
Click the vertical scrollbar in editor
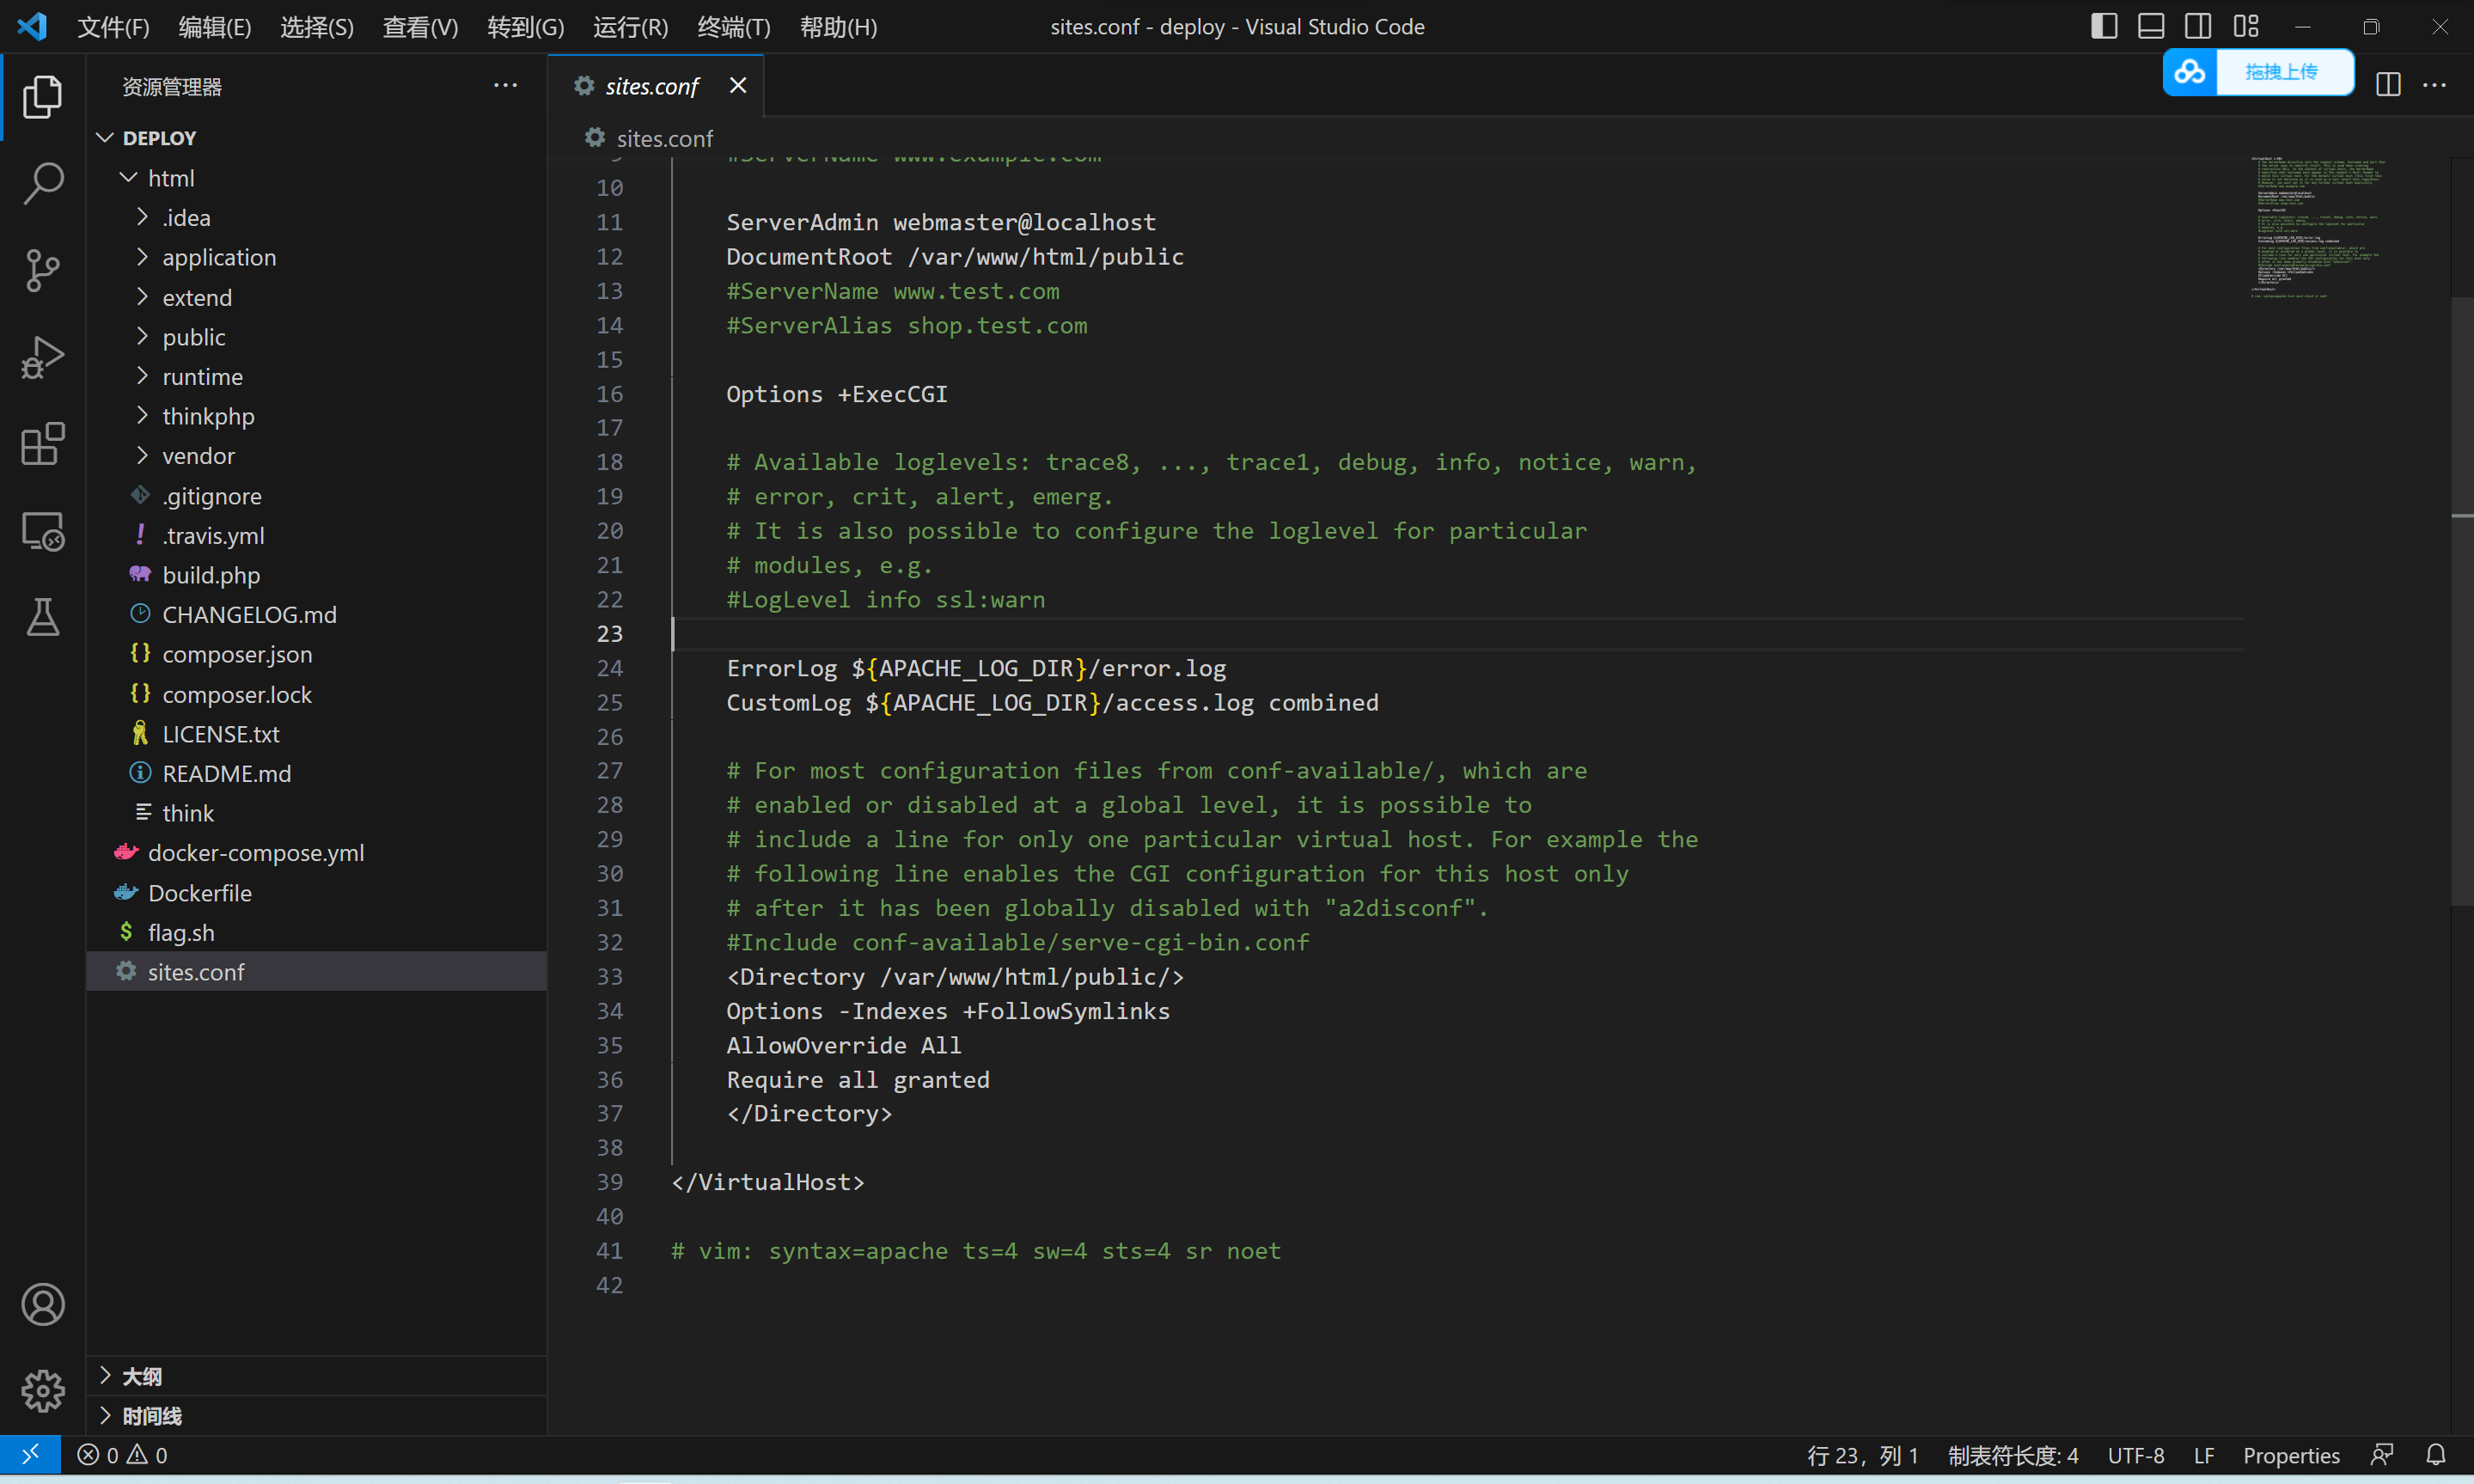2461,600
